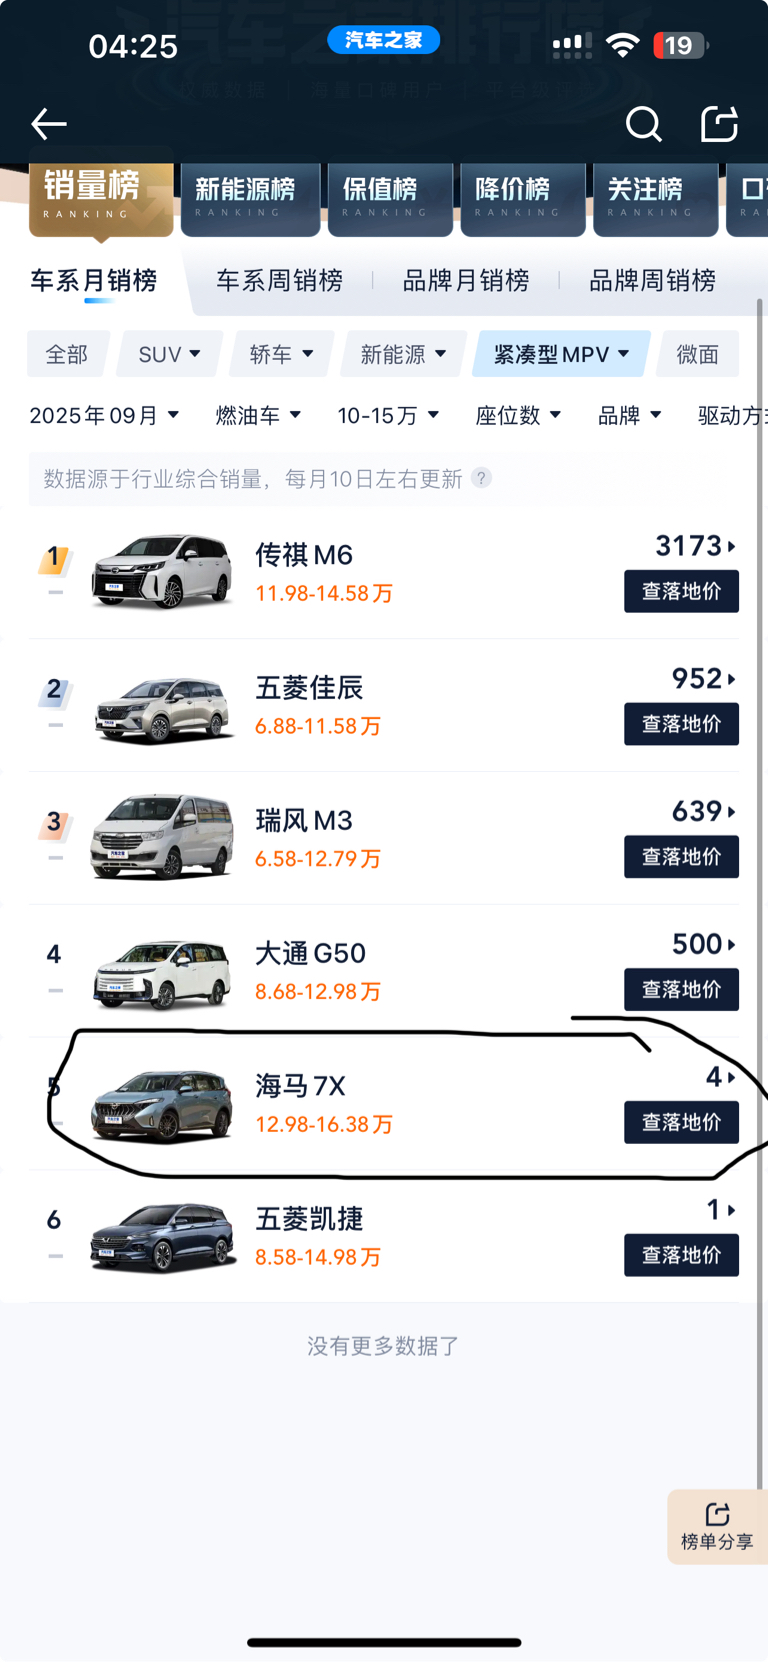The height and width of the screenshot is (1662, 768).
Task: Expand the 10-15万 price dropdown
Action: click(x=388, y=415)
